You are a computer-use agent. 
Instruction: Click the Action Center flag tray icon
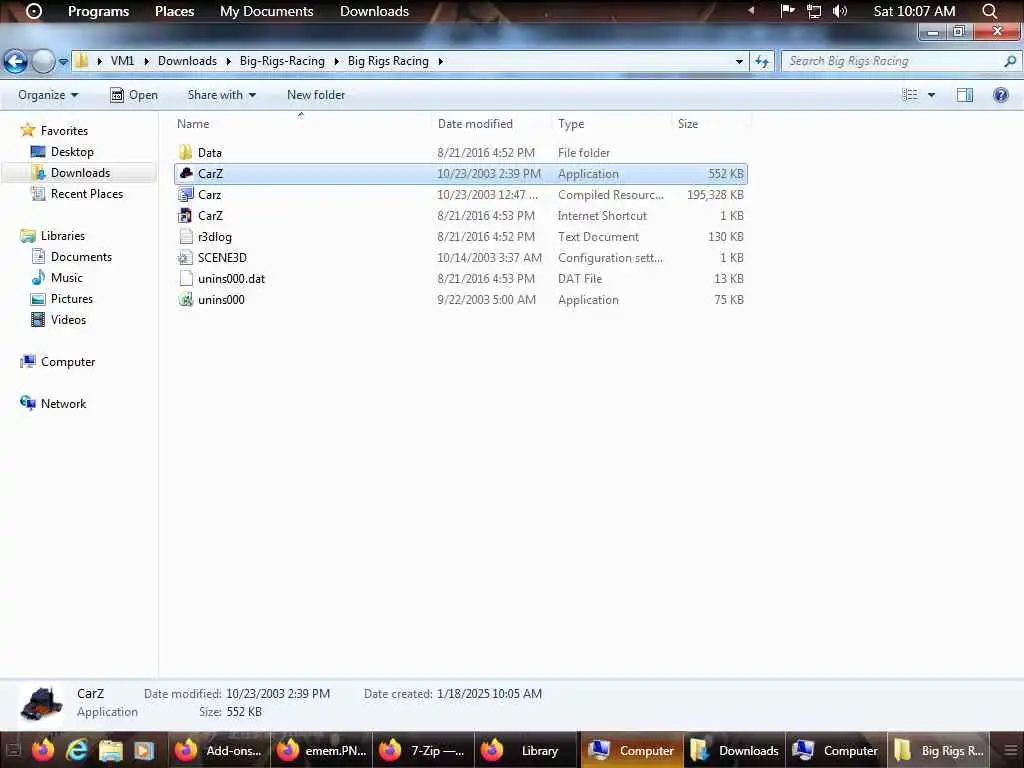(788, 11)
